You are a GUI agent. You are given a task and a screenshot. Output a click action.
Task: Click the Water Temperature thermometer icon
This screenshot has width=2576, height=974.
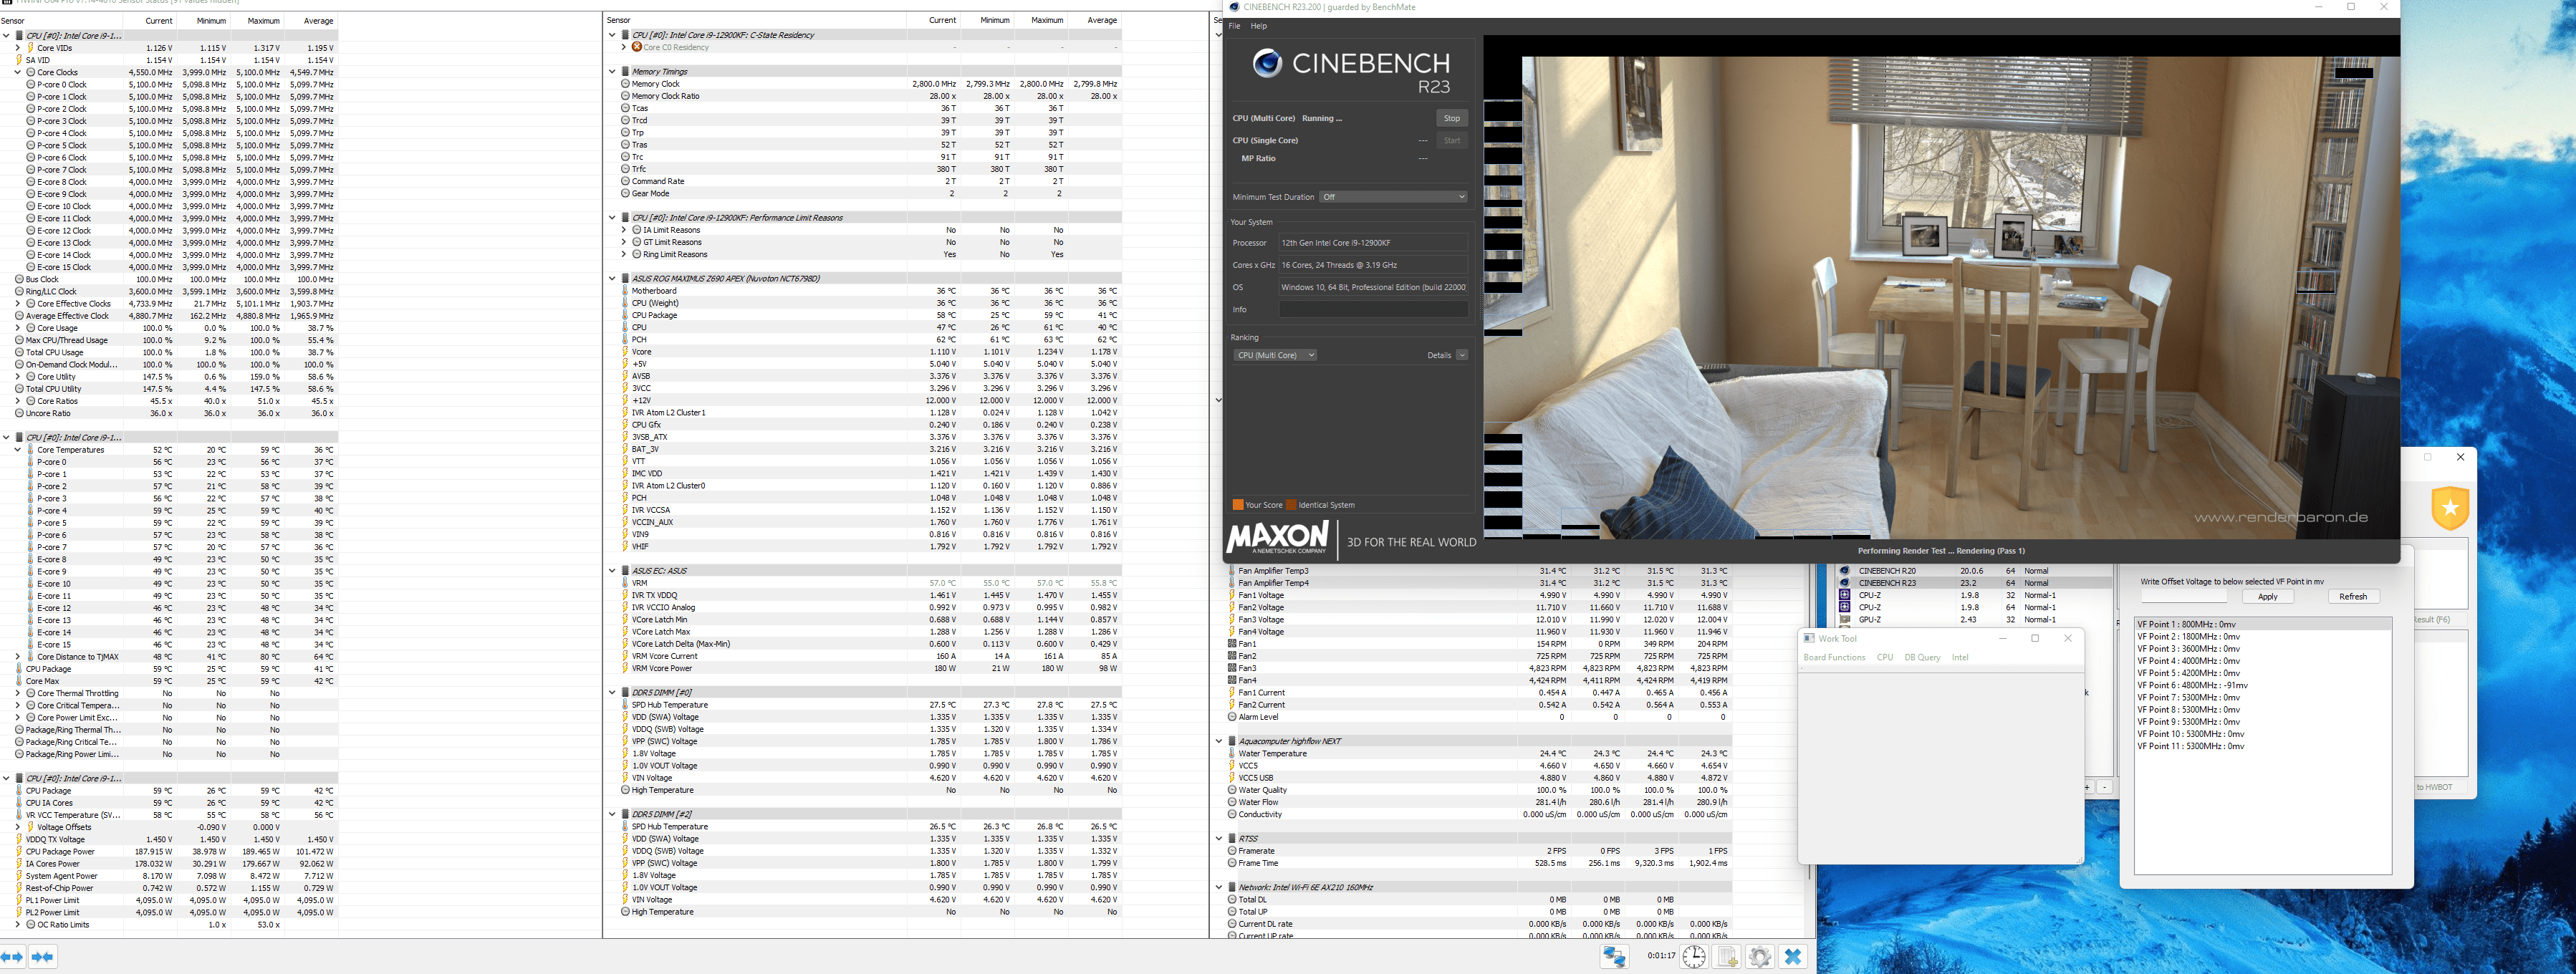[1232, 753]
